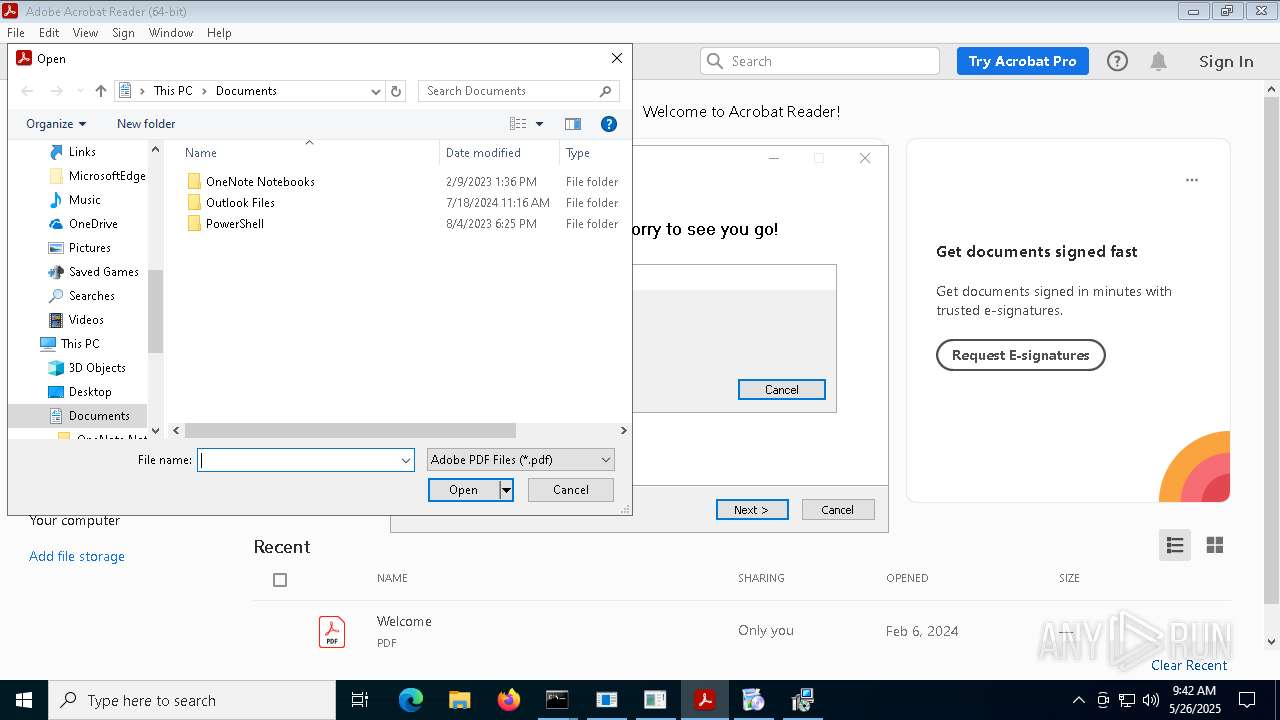Check the select-all box in Recent list
This screenshot has width=1280, height=720.
(x=280, y=580)
